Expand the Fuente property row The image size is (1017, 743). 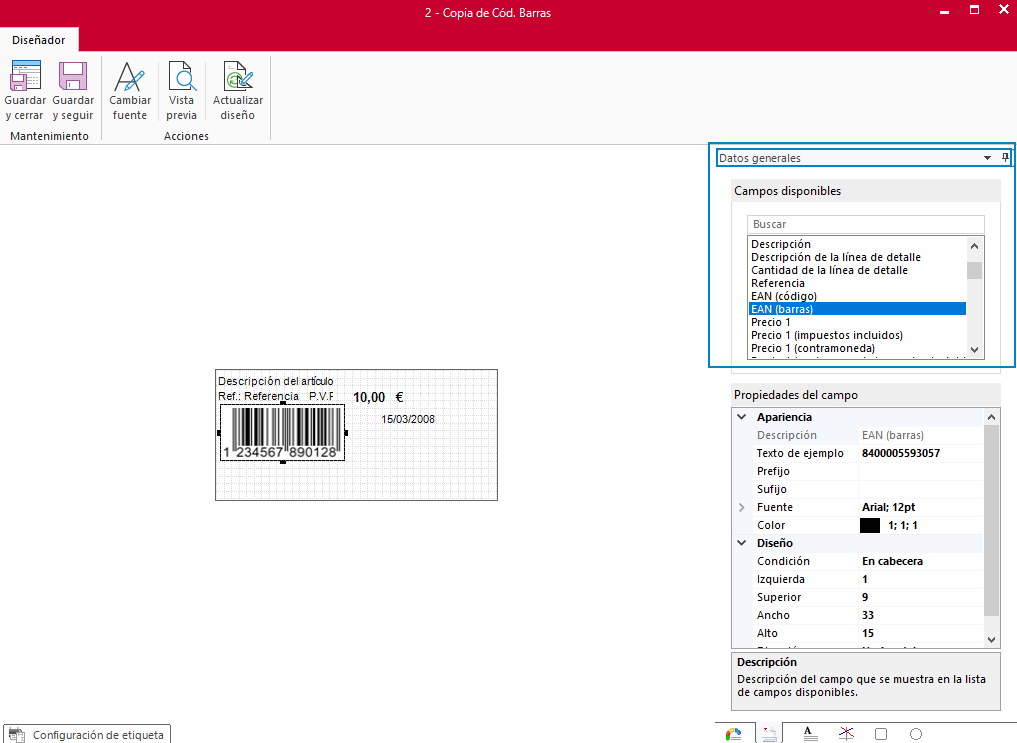click(x=742, y=507)
